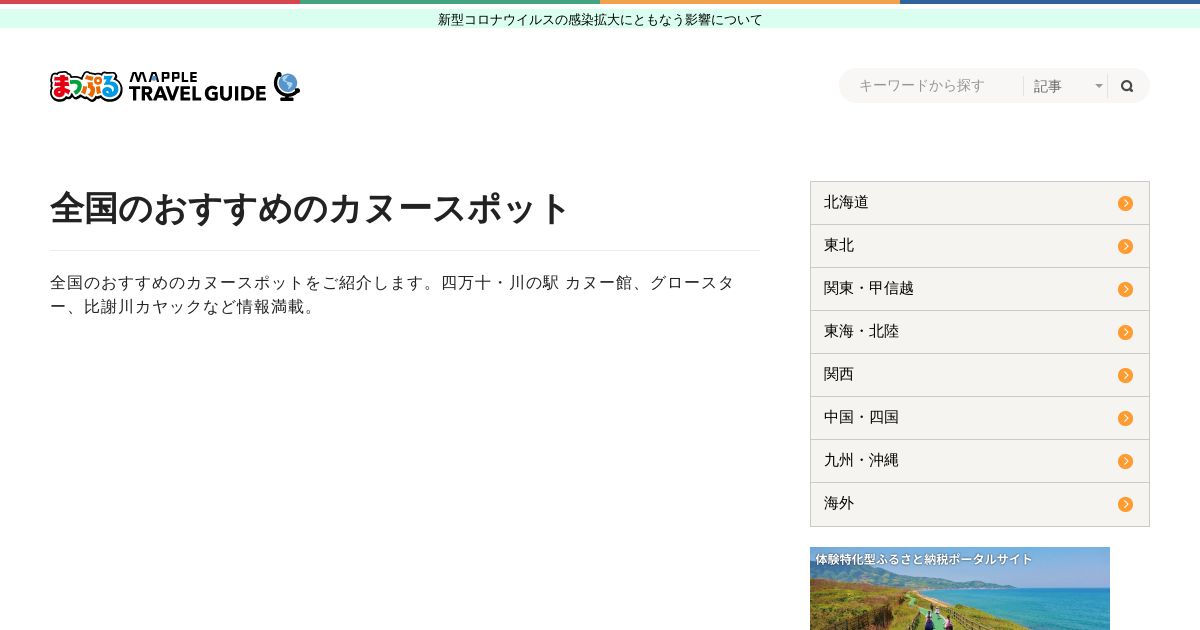Select the 東北 region link
Viewport: 1200px width, 630px height.
pos(980,246)
